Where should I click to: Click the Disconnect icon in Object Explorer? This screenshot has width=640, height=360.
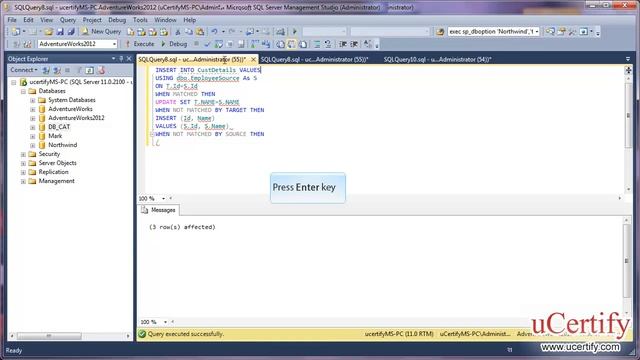(x=57, y=70)
